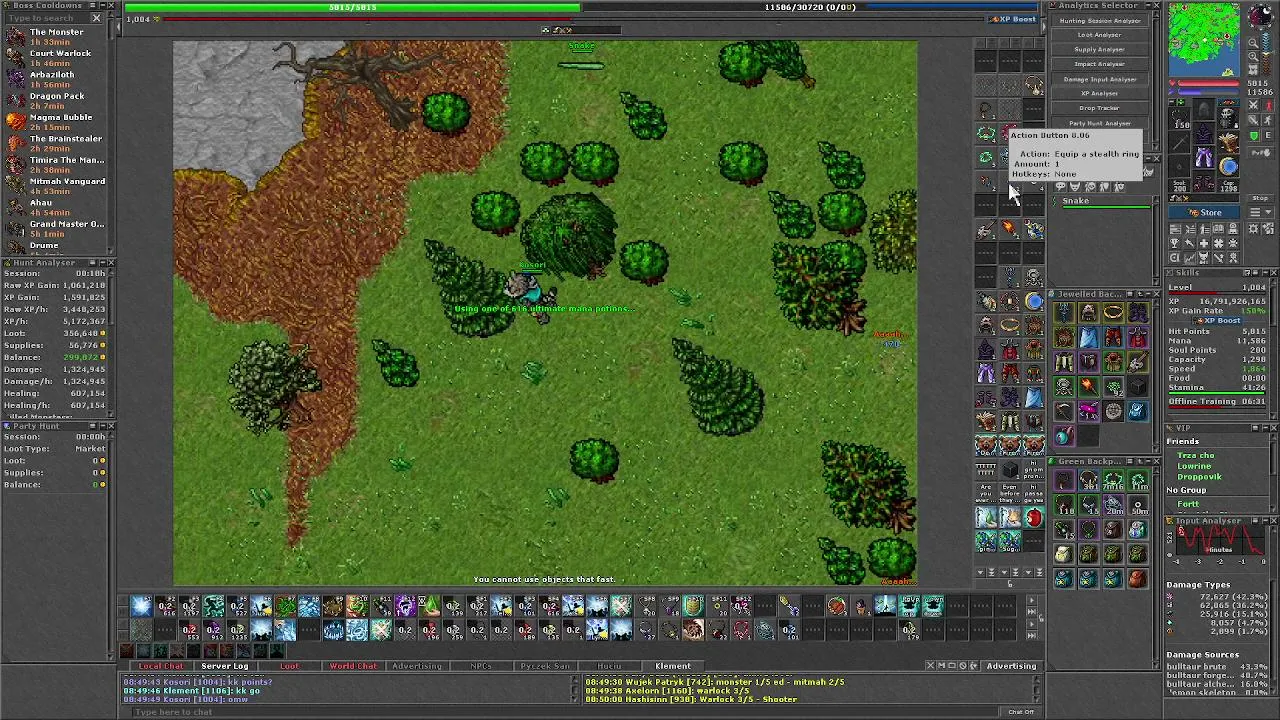The image size is (1280, 720).
Task: Open NPCs chat tab
Action: click(481, 666)
